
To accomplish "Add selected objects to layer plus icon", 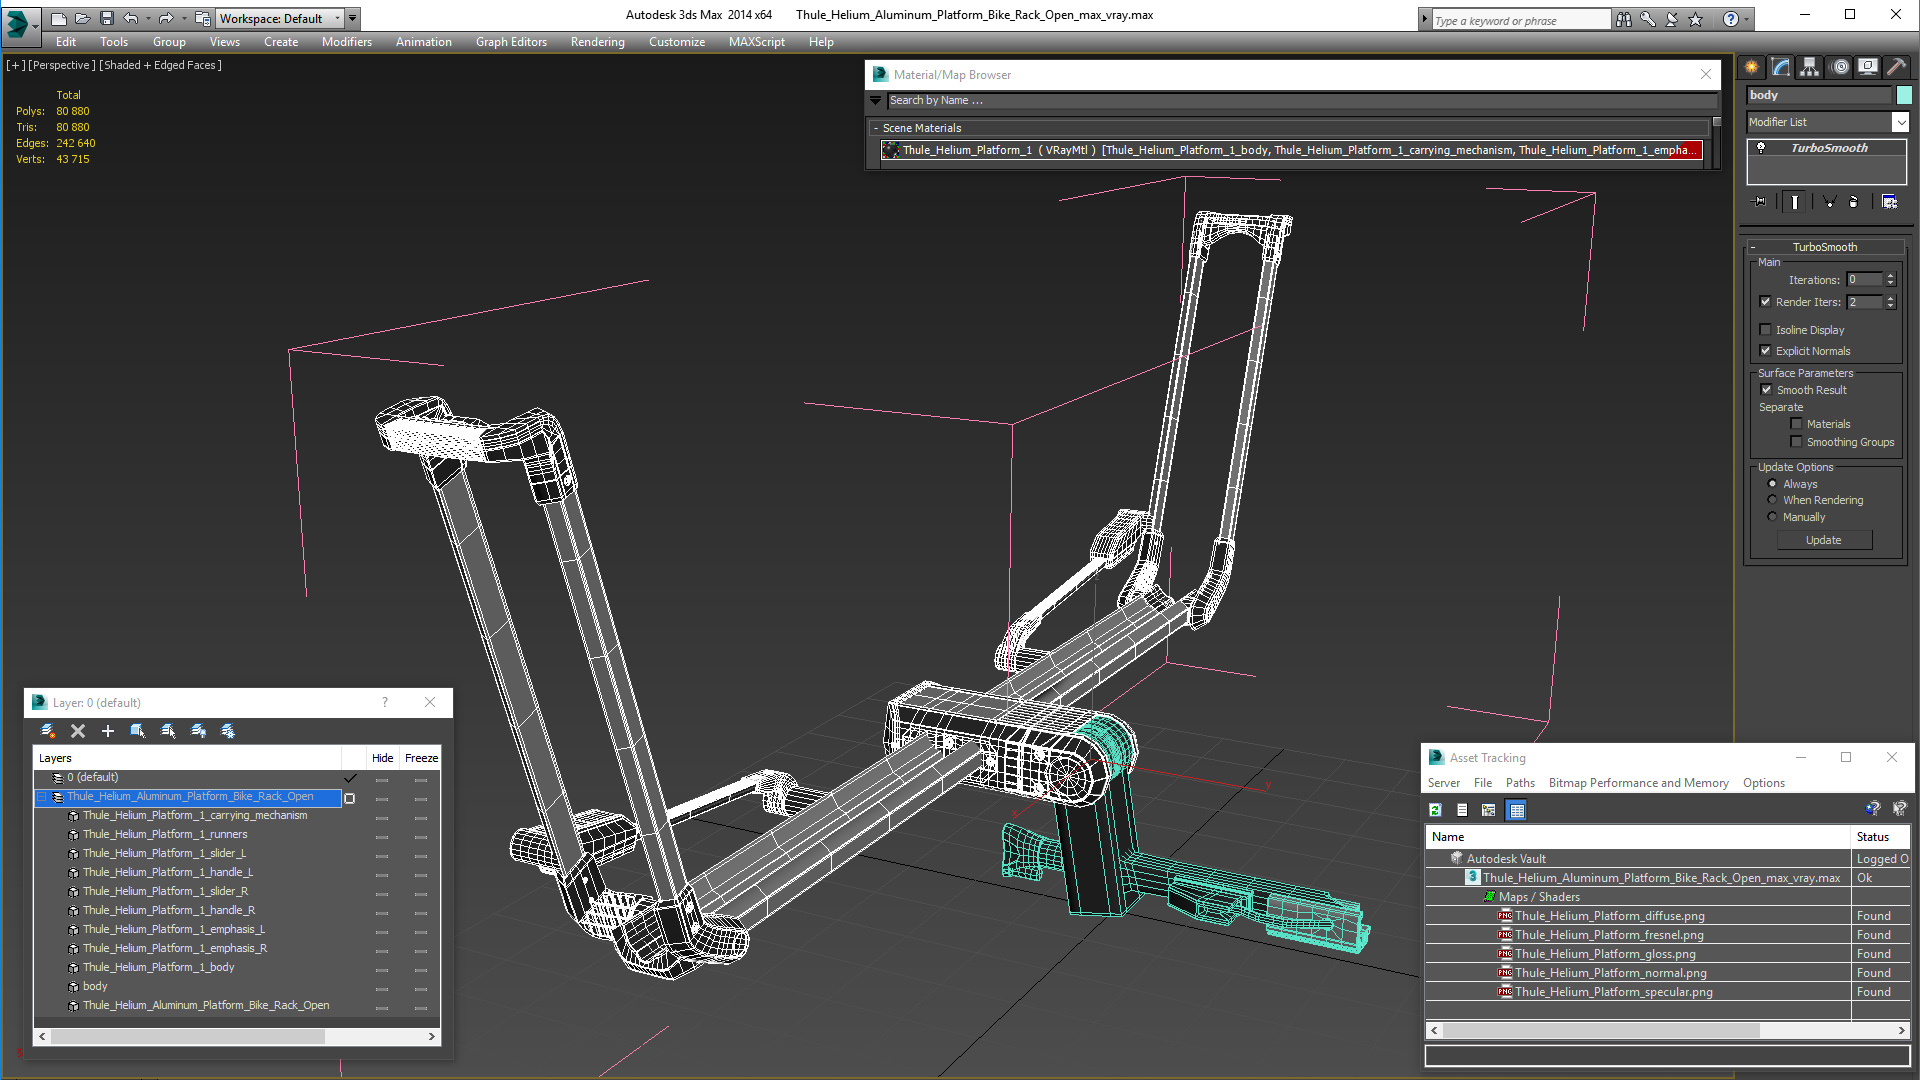I will [108, 731].
